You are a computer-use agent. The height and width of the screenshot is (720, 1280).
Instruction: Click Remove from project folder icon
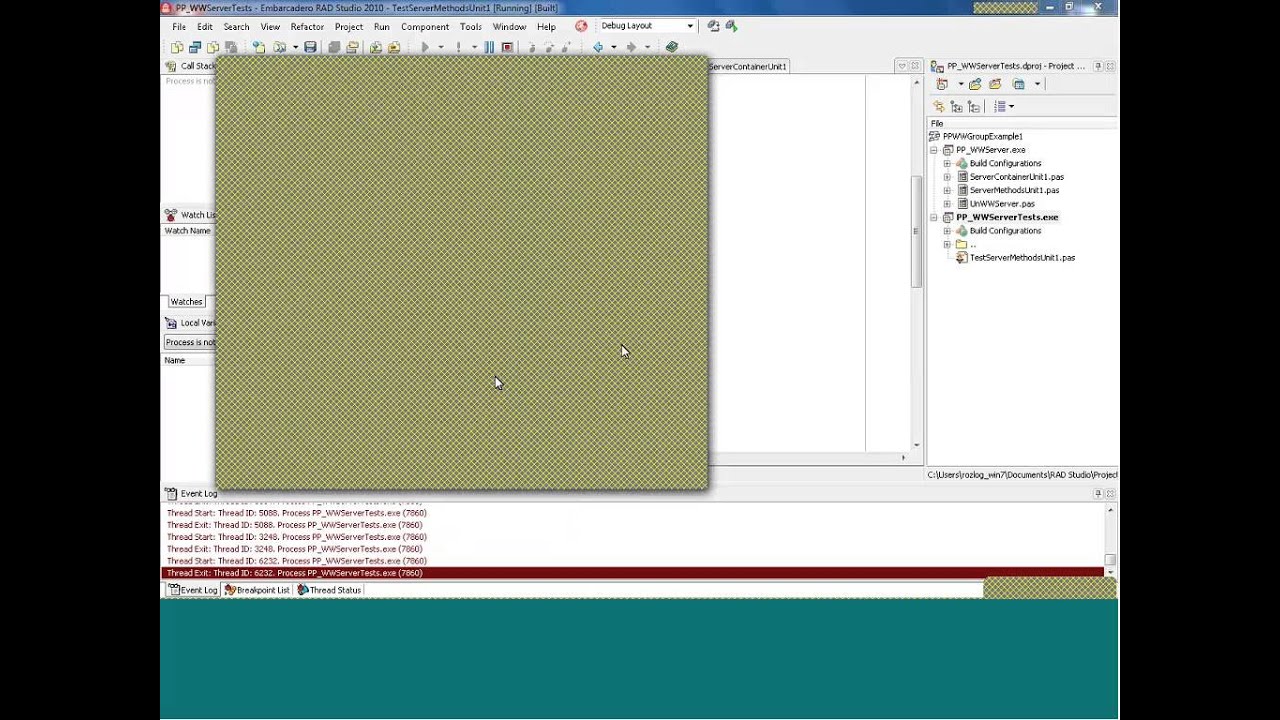(x=995, y=84)
